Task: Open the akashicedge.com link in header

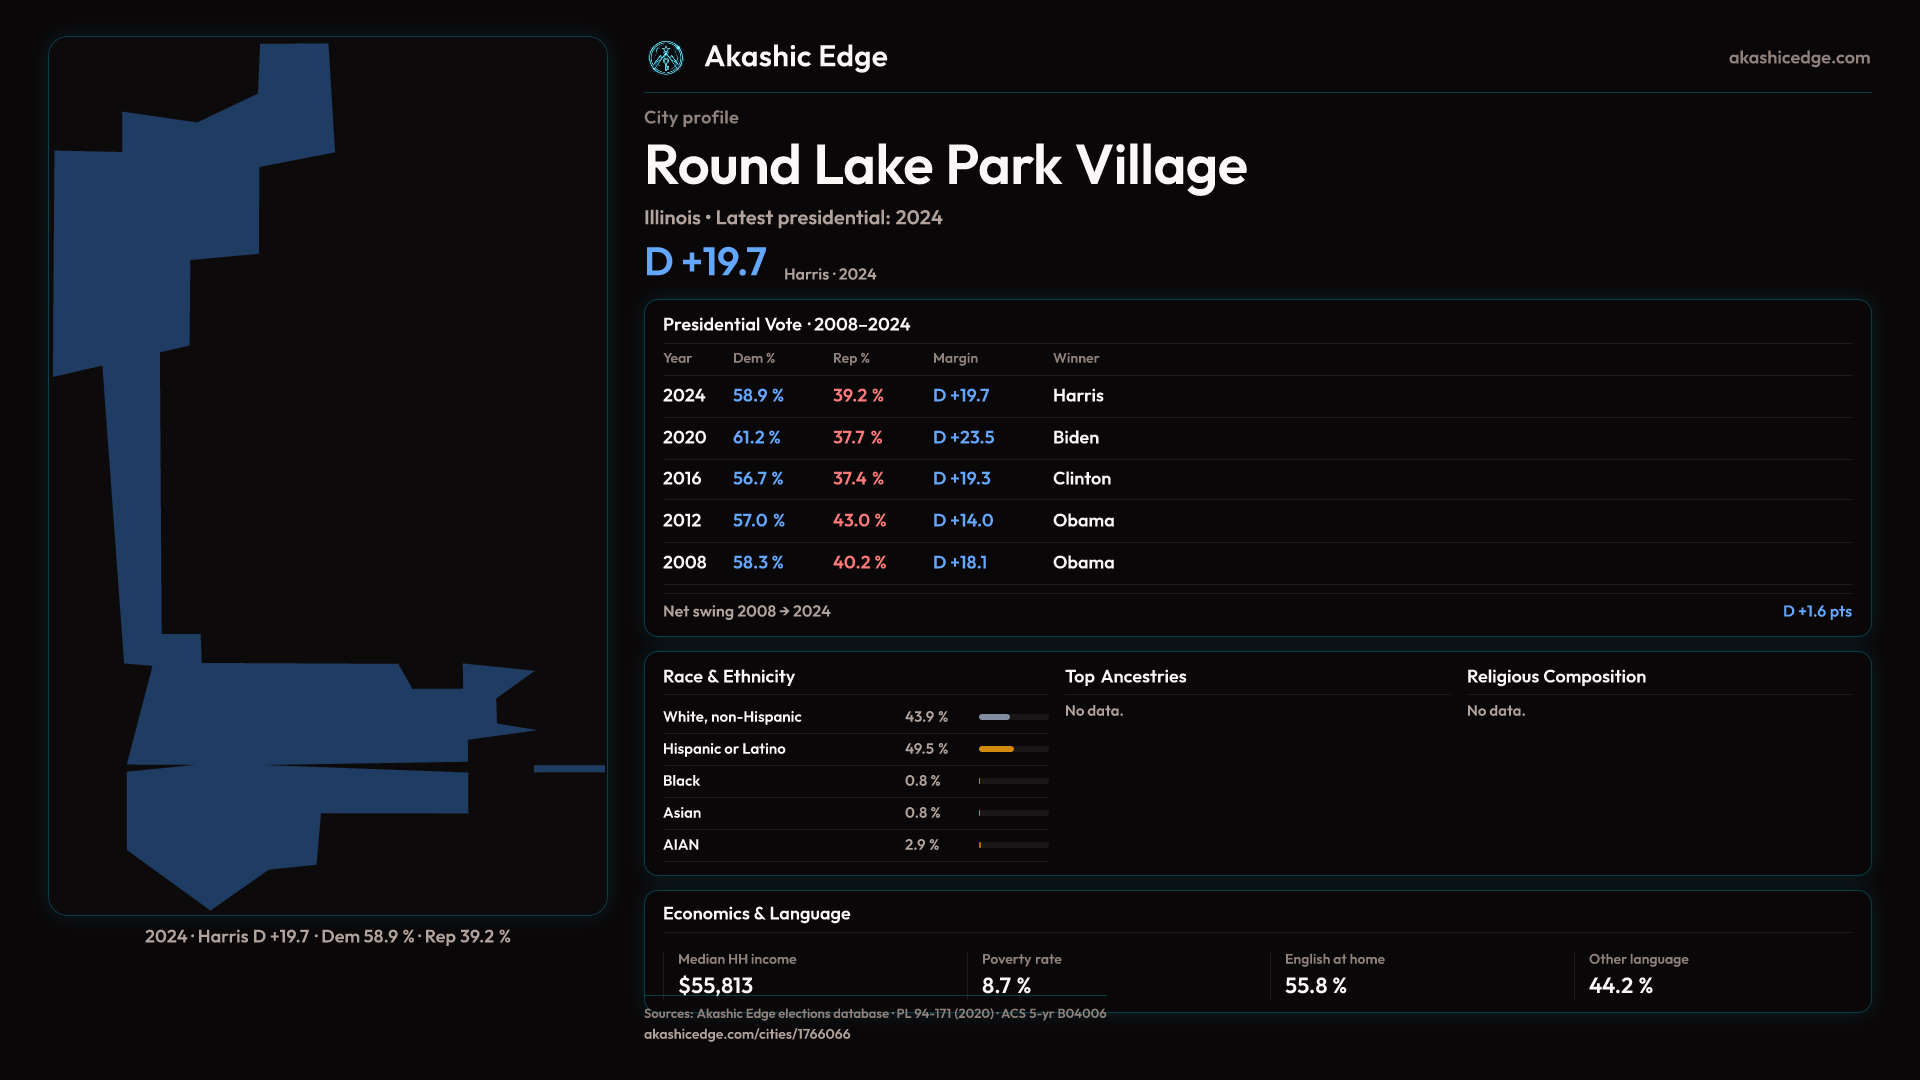Action: (1798, 58)
